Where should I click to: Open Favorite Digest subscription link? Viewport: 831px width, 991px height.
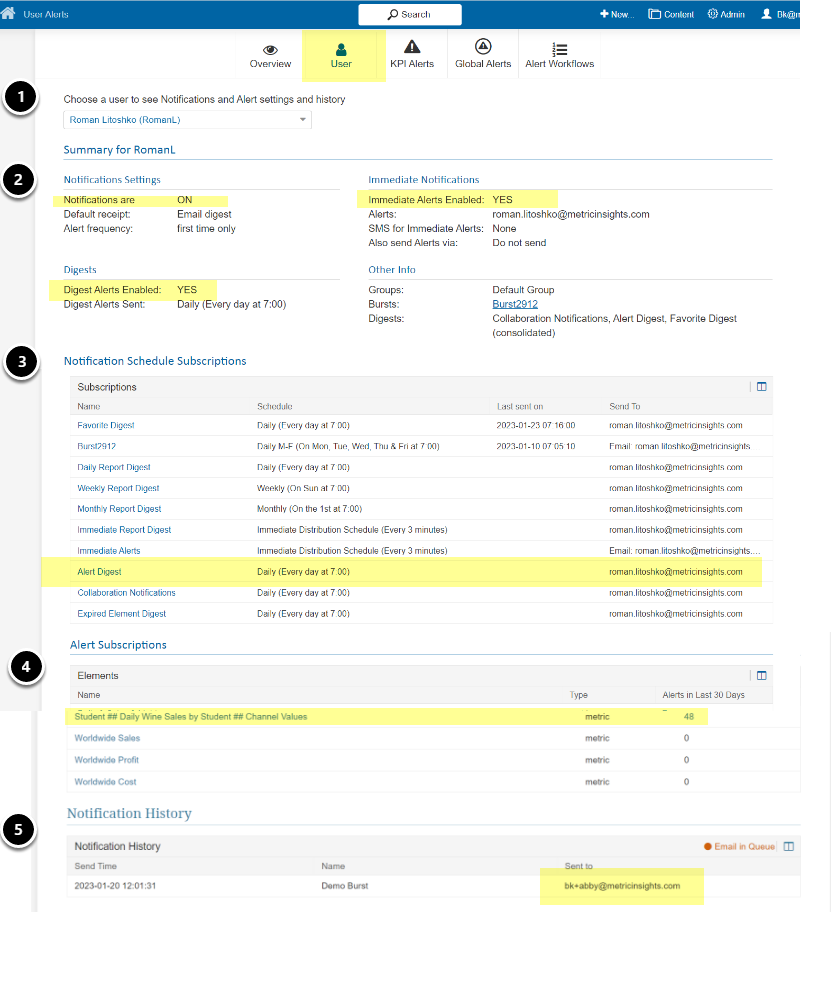coord(106,425)
